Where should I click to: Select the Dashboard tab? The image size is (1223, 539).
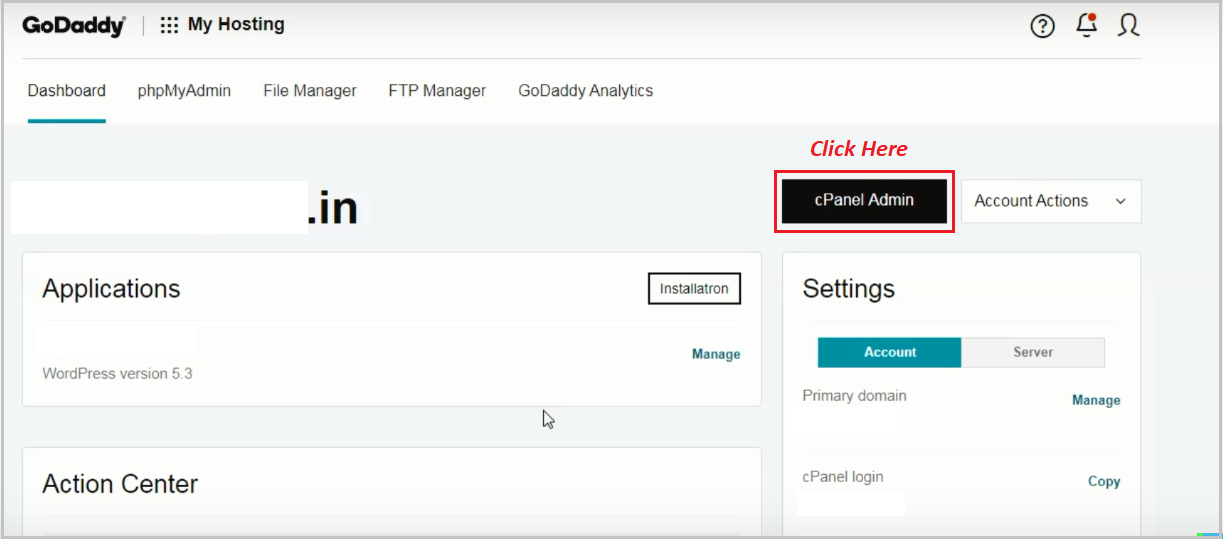[67, 91]
